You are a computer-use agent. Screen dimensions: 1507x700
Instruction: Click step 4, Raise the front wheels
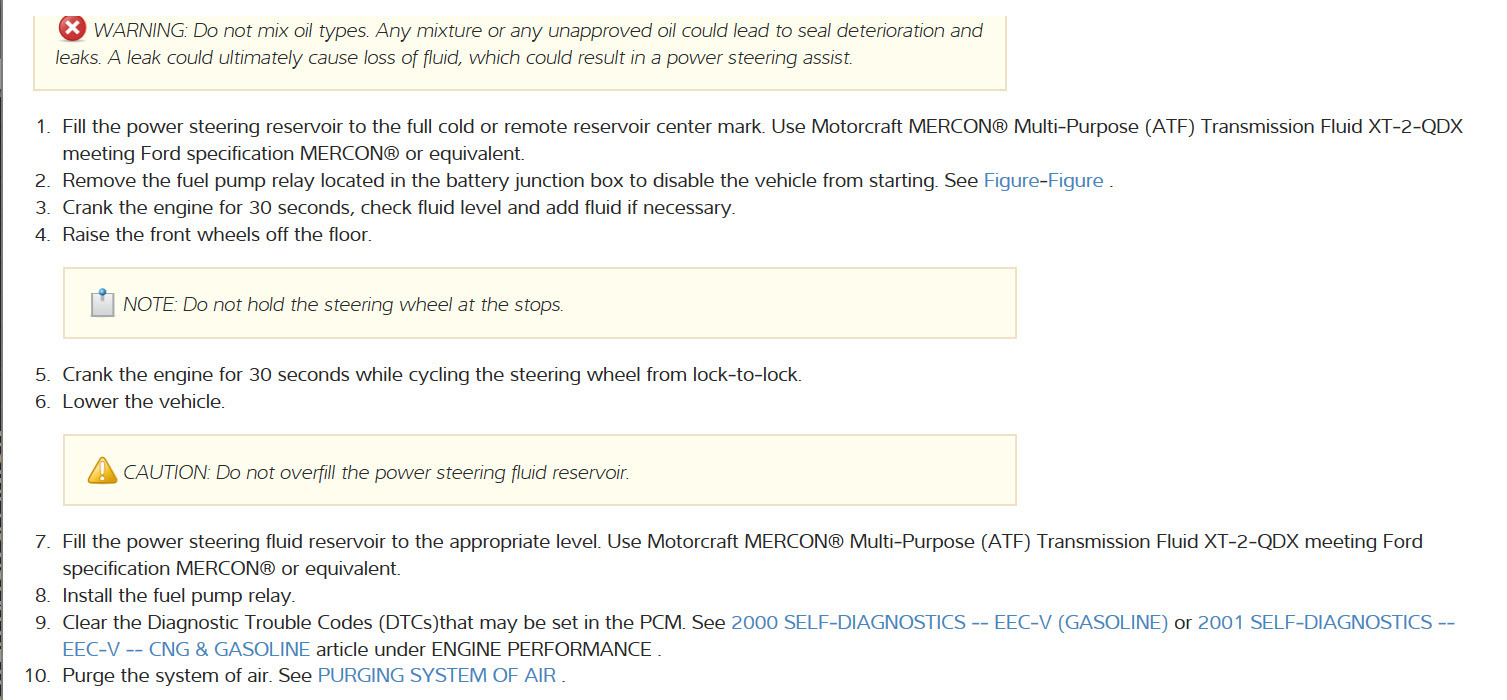[x=216, y=235]
